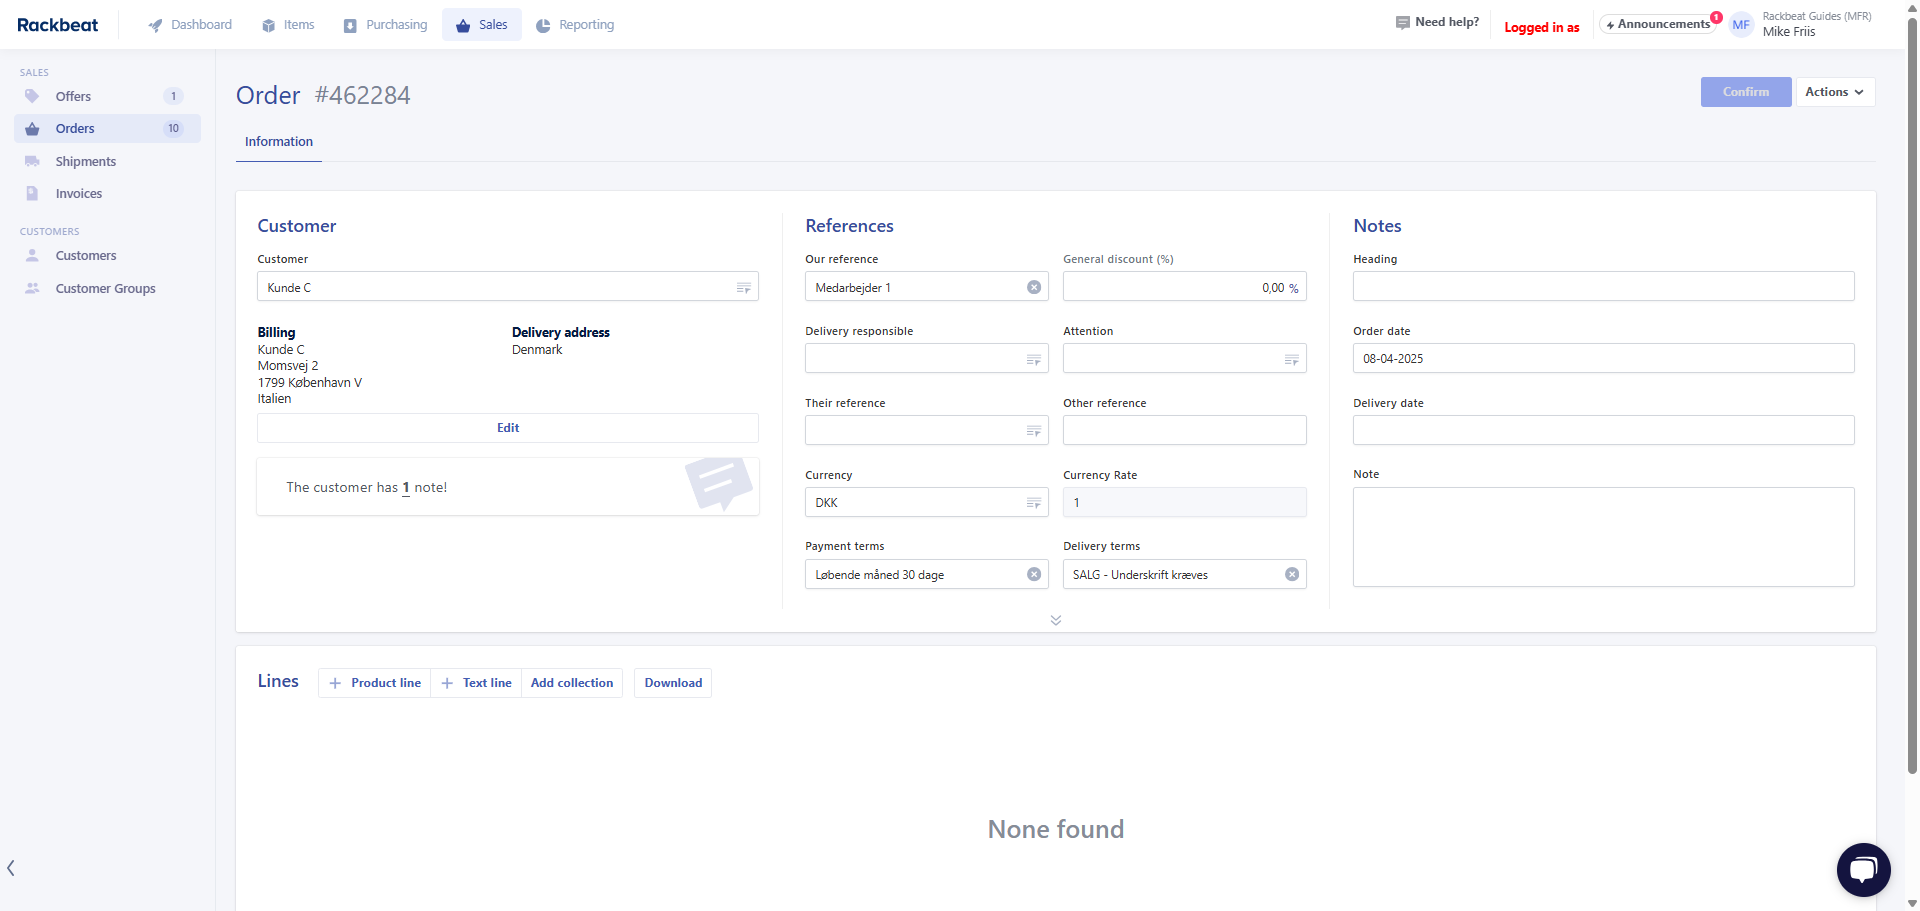
Task: Click the customer note speech bubble icon
Action: [x=718, y=483]
